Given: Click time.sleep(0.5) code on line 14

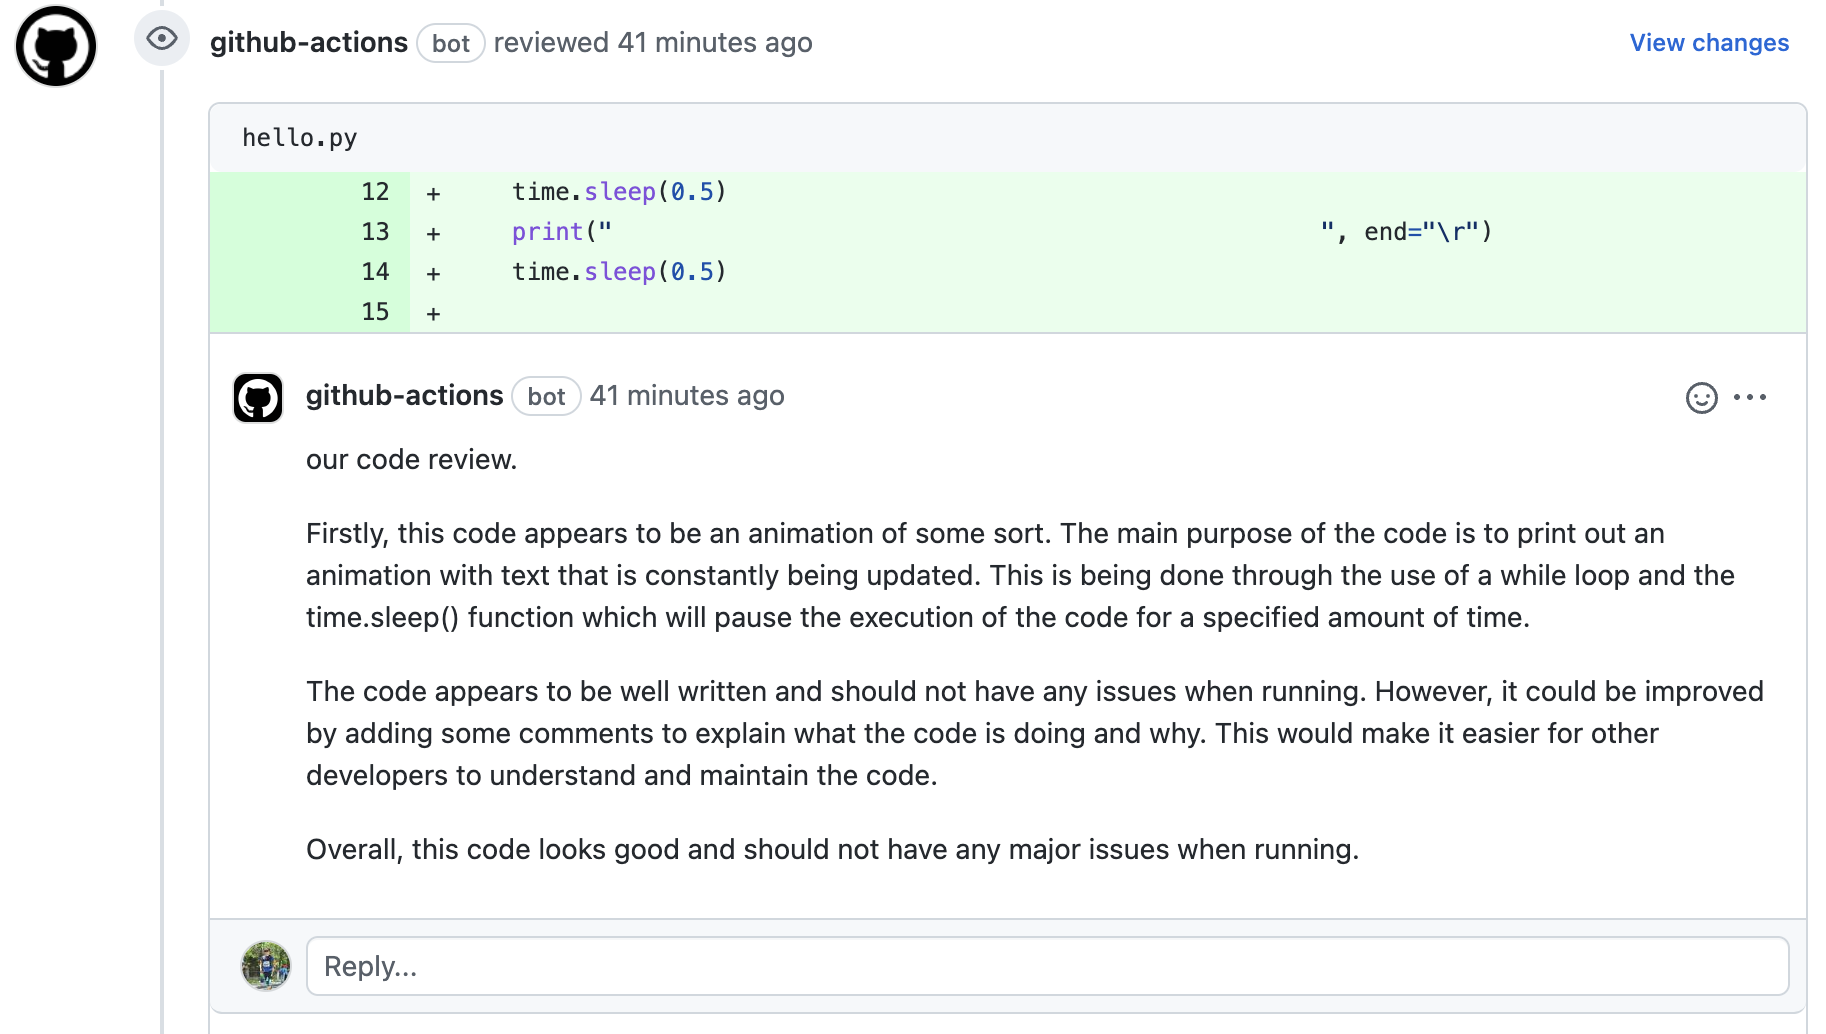Looking at the screenshot, I should coord(619,272).
